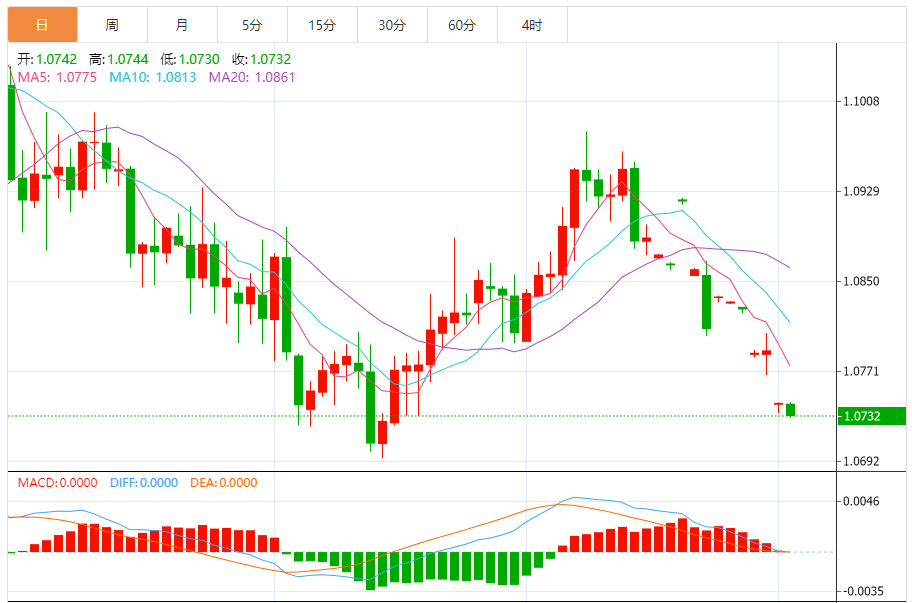Click the 收 closing price readout

[261, 59]
